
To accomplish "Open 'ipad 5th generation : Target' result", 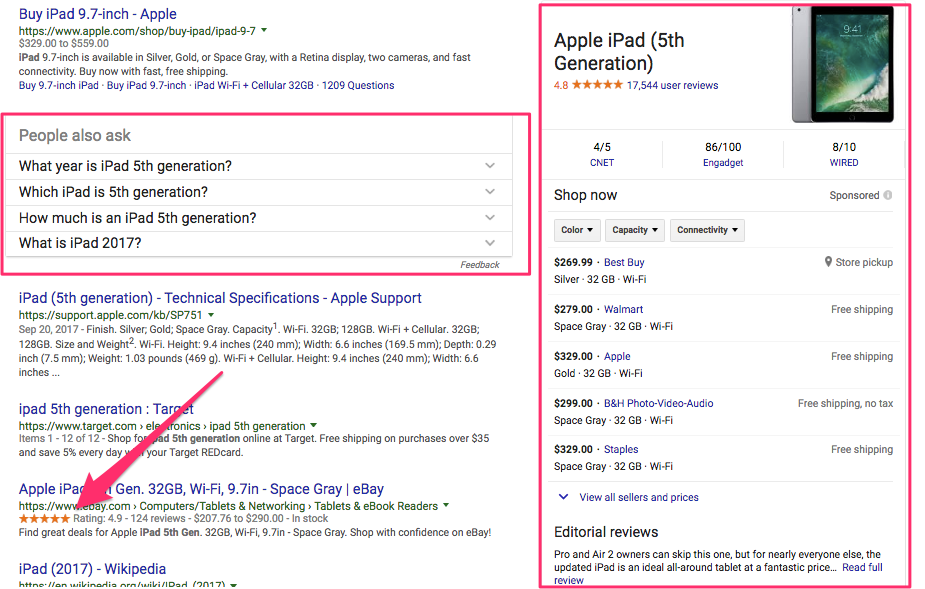I will click(x=106, y=409).
